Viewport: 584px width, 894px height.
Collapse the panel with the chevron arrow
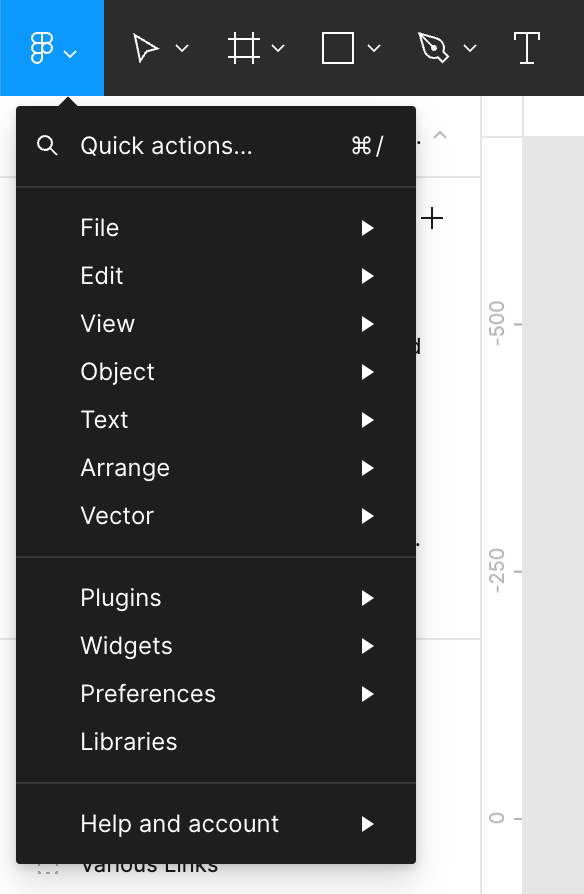point(441,135)
